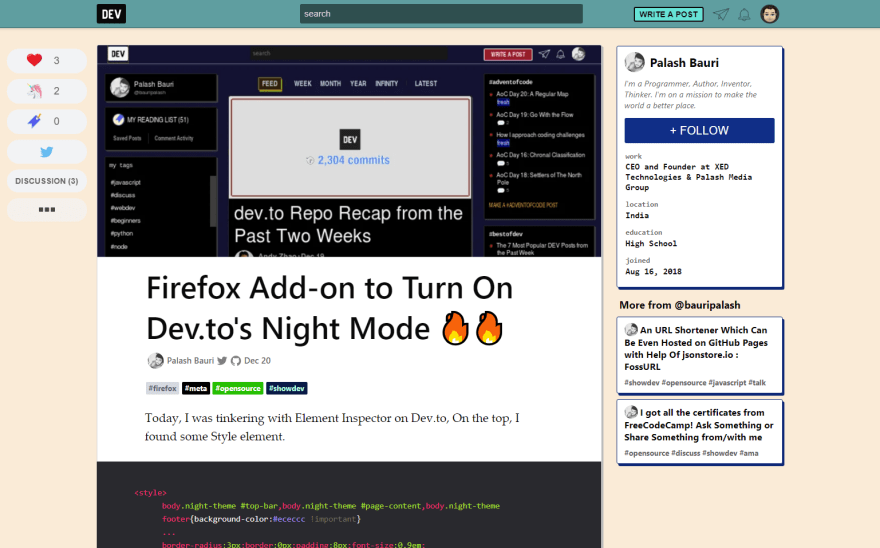The height and width of the screenshot is (548, 880).
Task: Click 'High School' education text
Action: tap(651, 243)
